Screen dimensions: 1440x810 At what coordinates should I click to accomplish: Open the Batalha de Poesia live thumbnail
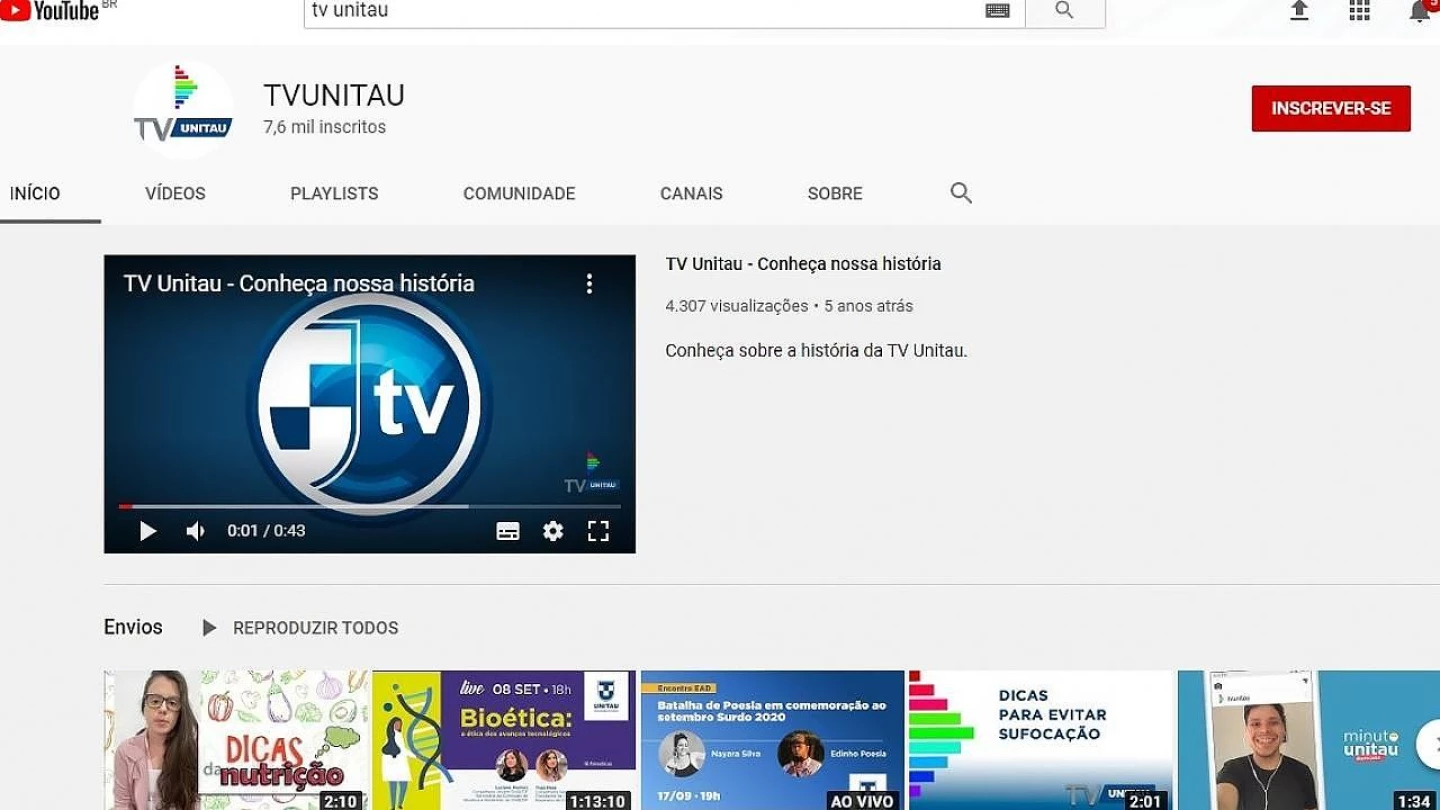[x=772, y=740]
